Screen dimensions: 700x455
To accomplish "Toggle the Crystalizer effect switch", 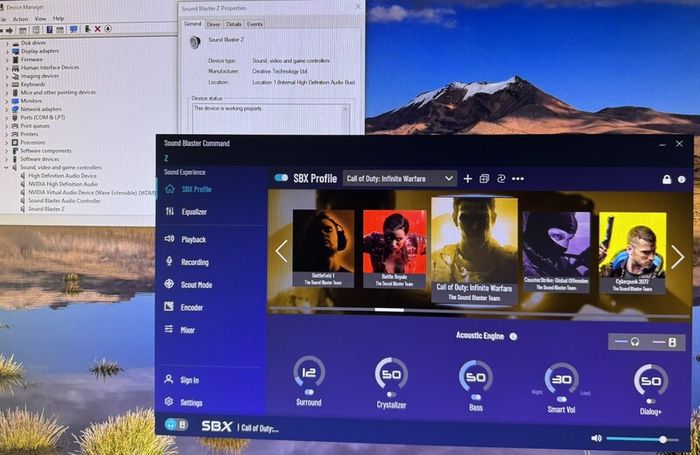I will 391,394.
